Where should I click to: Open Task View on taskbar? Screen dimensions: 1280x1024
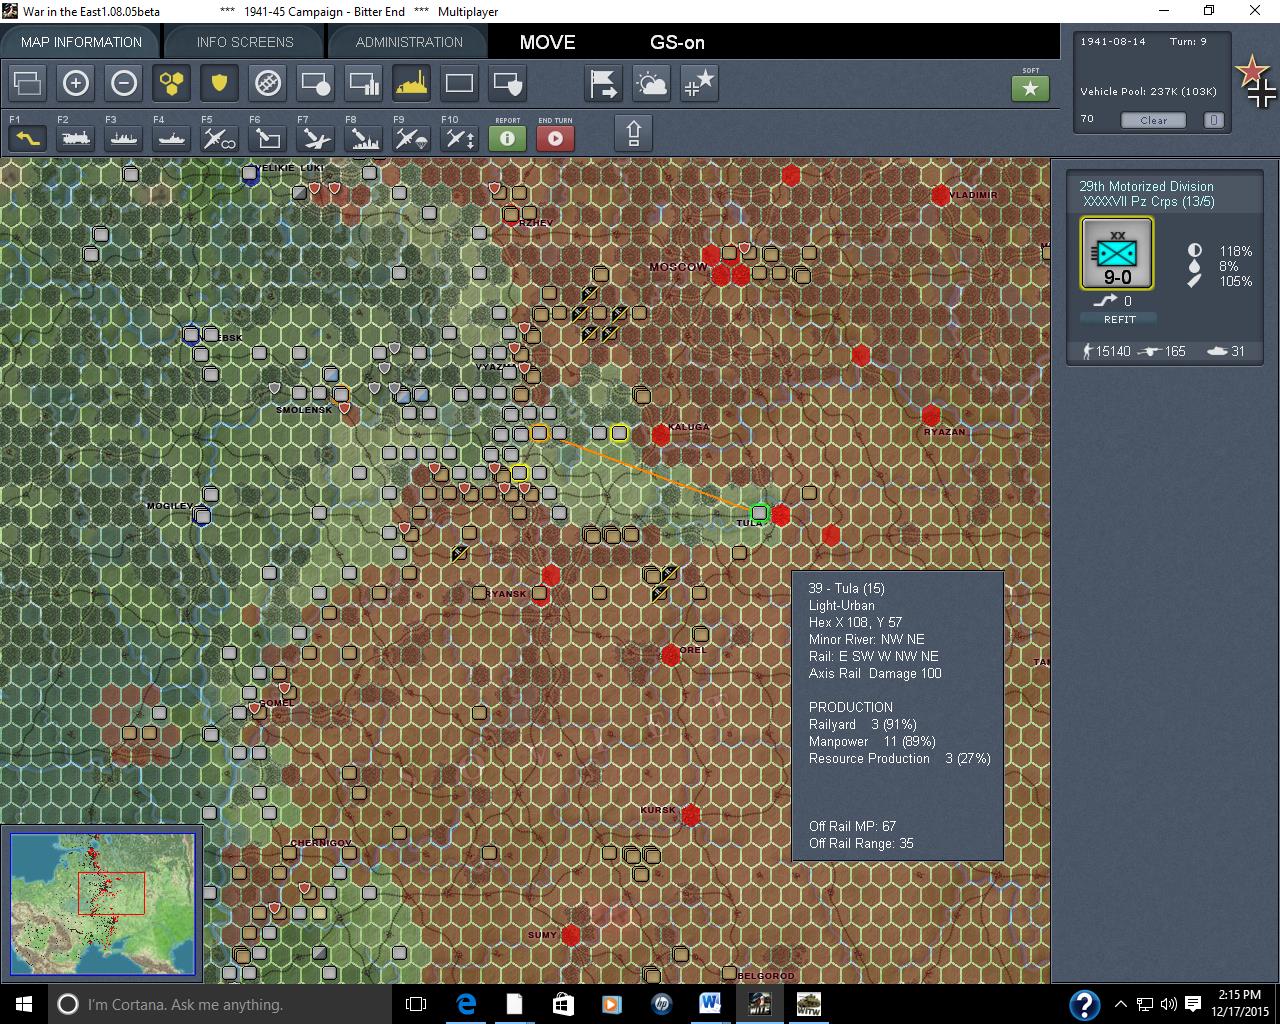pos(416,1004)
